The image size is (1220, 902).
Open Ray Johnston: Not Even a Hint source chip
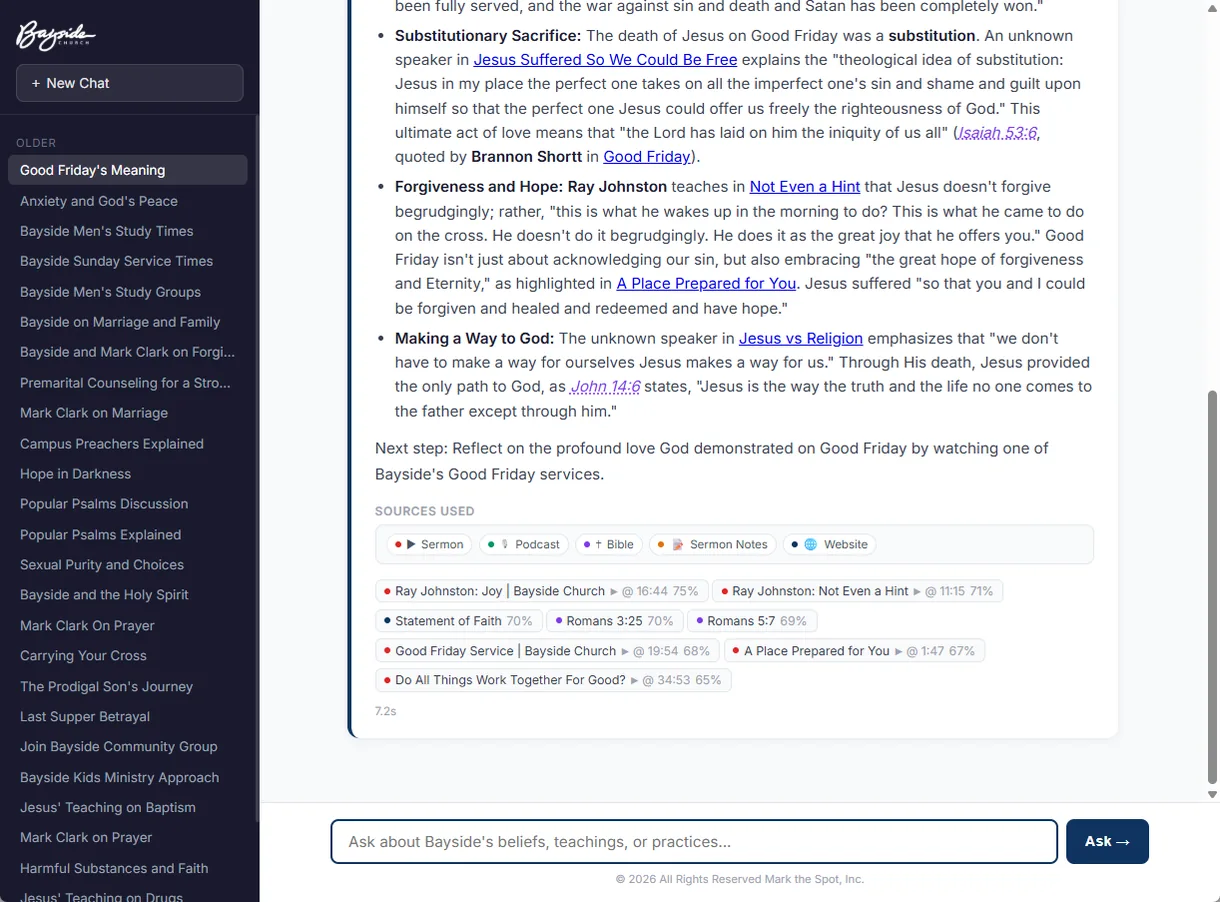pyautogui.click(x=857, y=591)
